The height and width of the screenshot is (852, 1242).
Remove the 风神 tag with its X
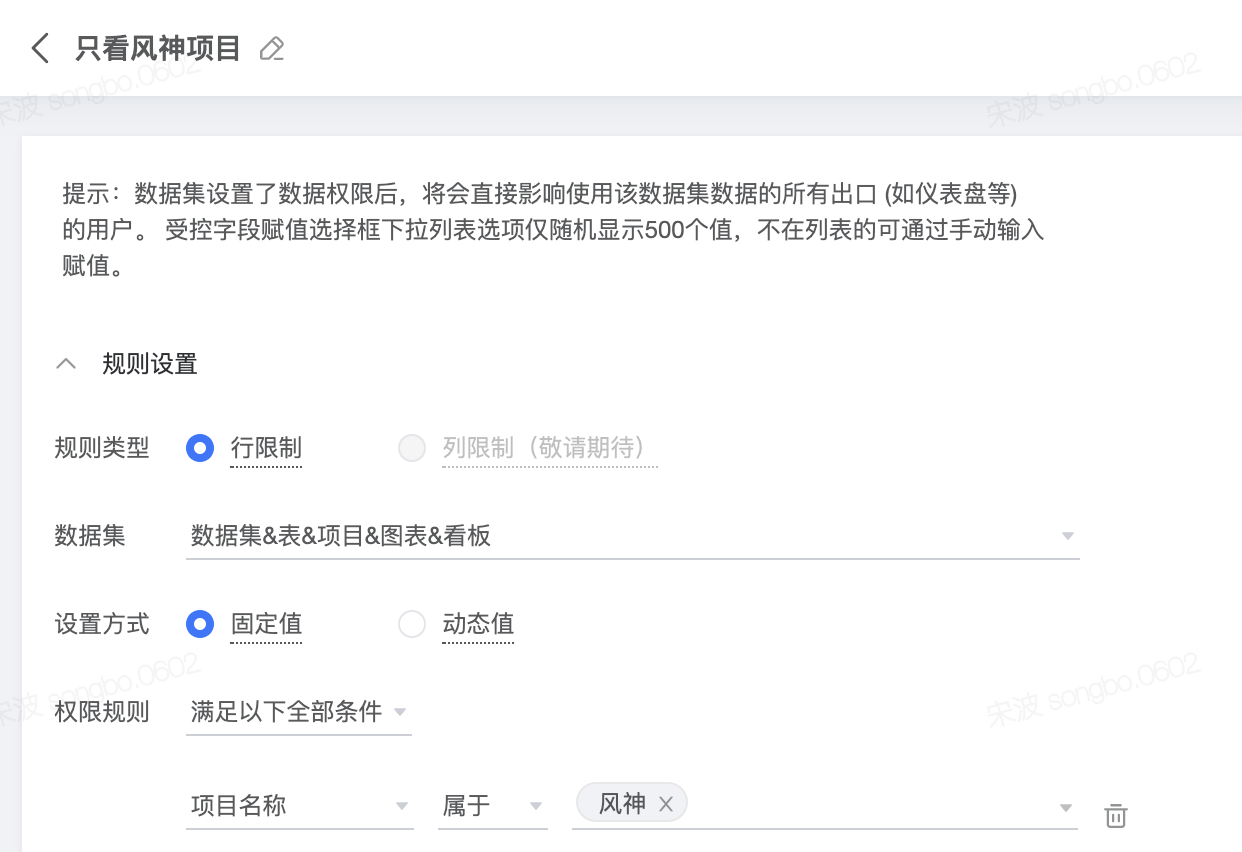(x=666, y=803)
